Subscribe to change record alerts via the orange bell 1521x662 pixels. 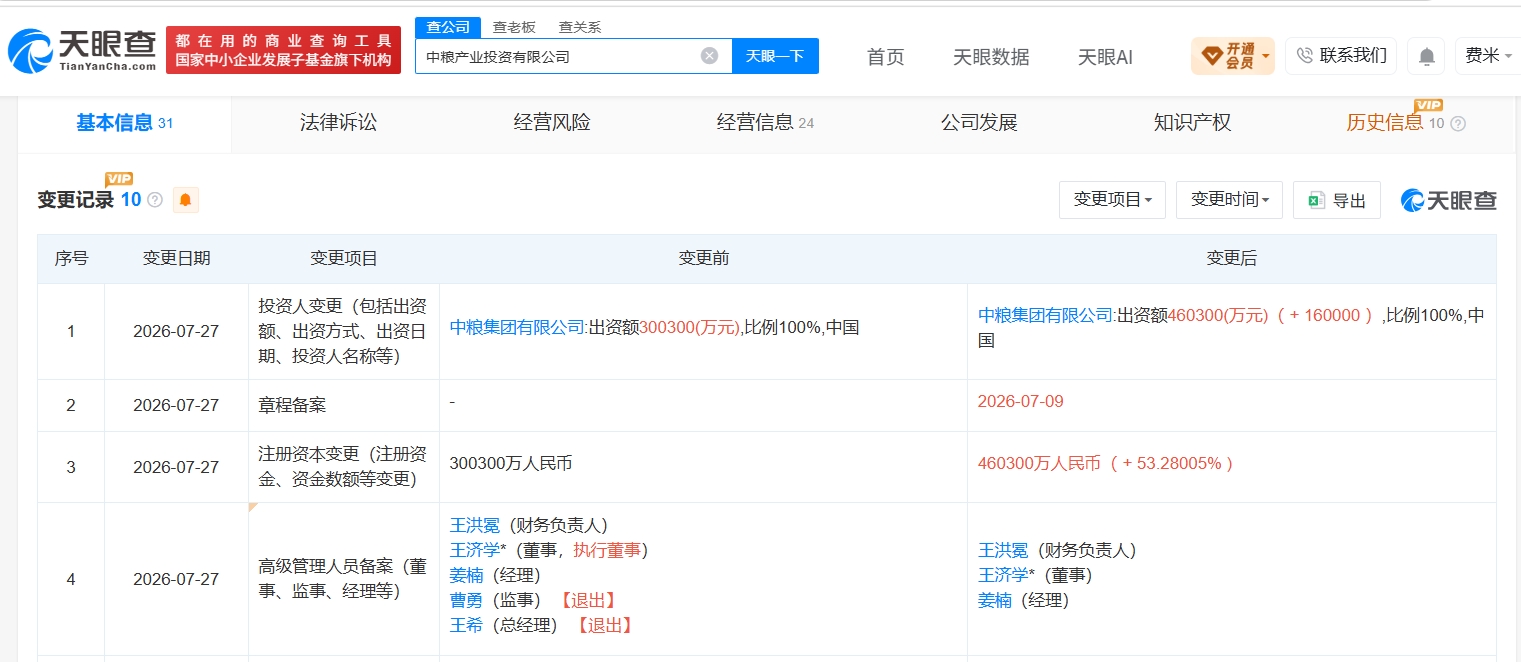(185, 200)
